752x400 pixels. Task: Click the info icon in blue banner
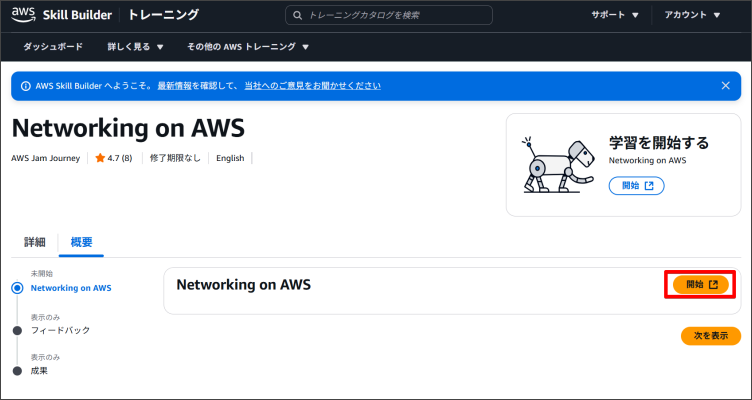pos(24,86)
